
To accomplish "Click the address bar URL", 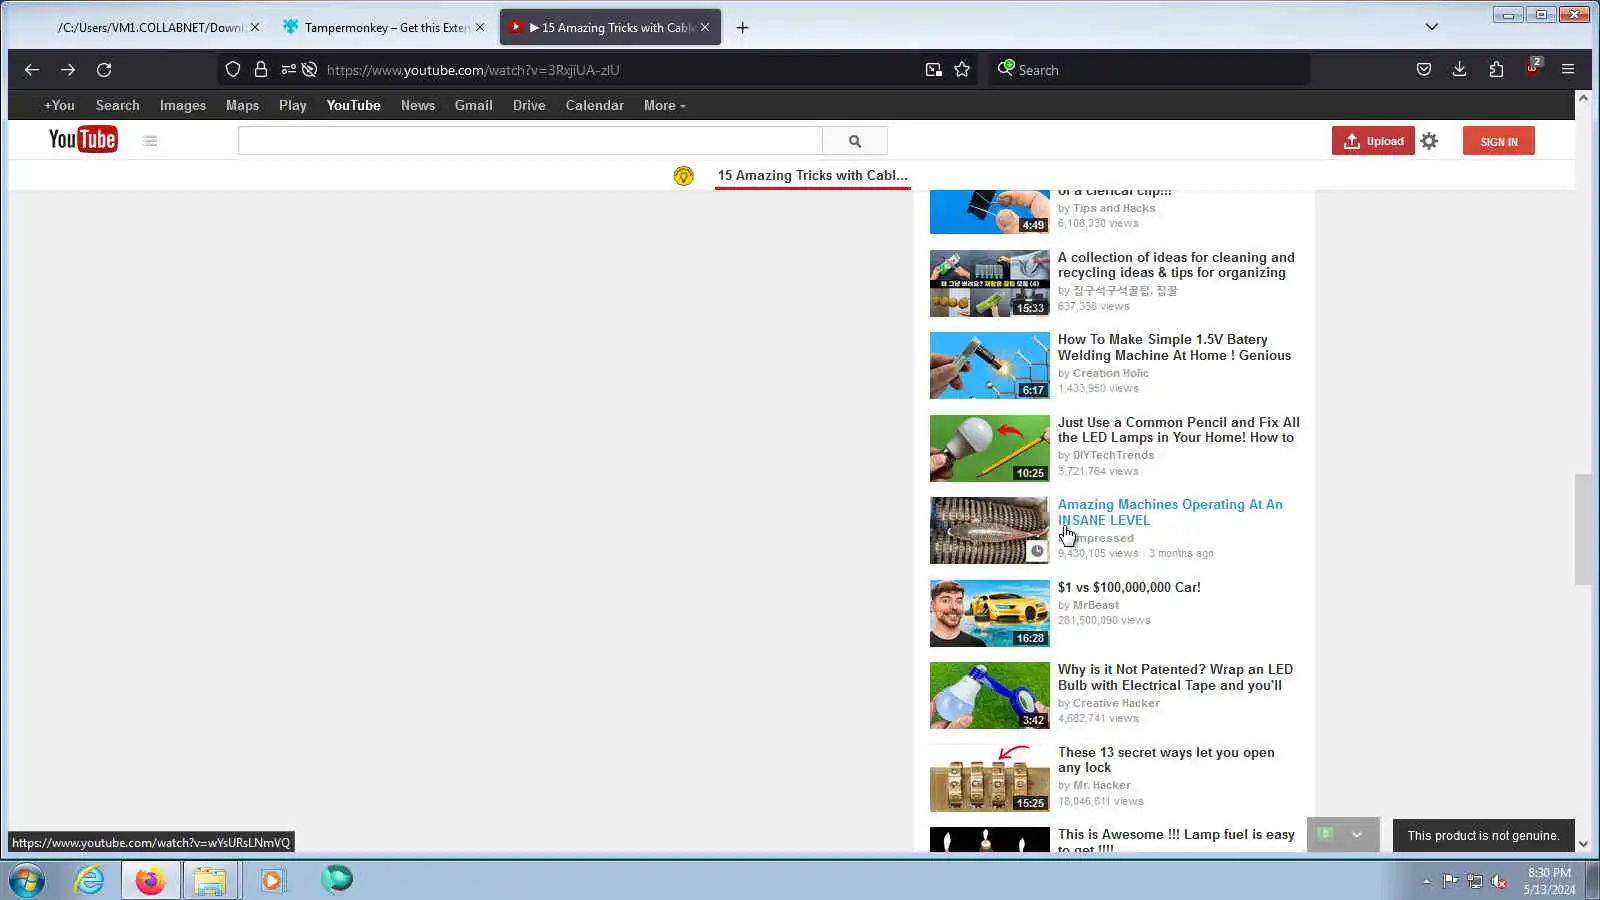I will (473, 70).
